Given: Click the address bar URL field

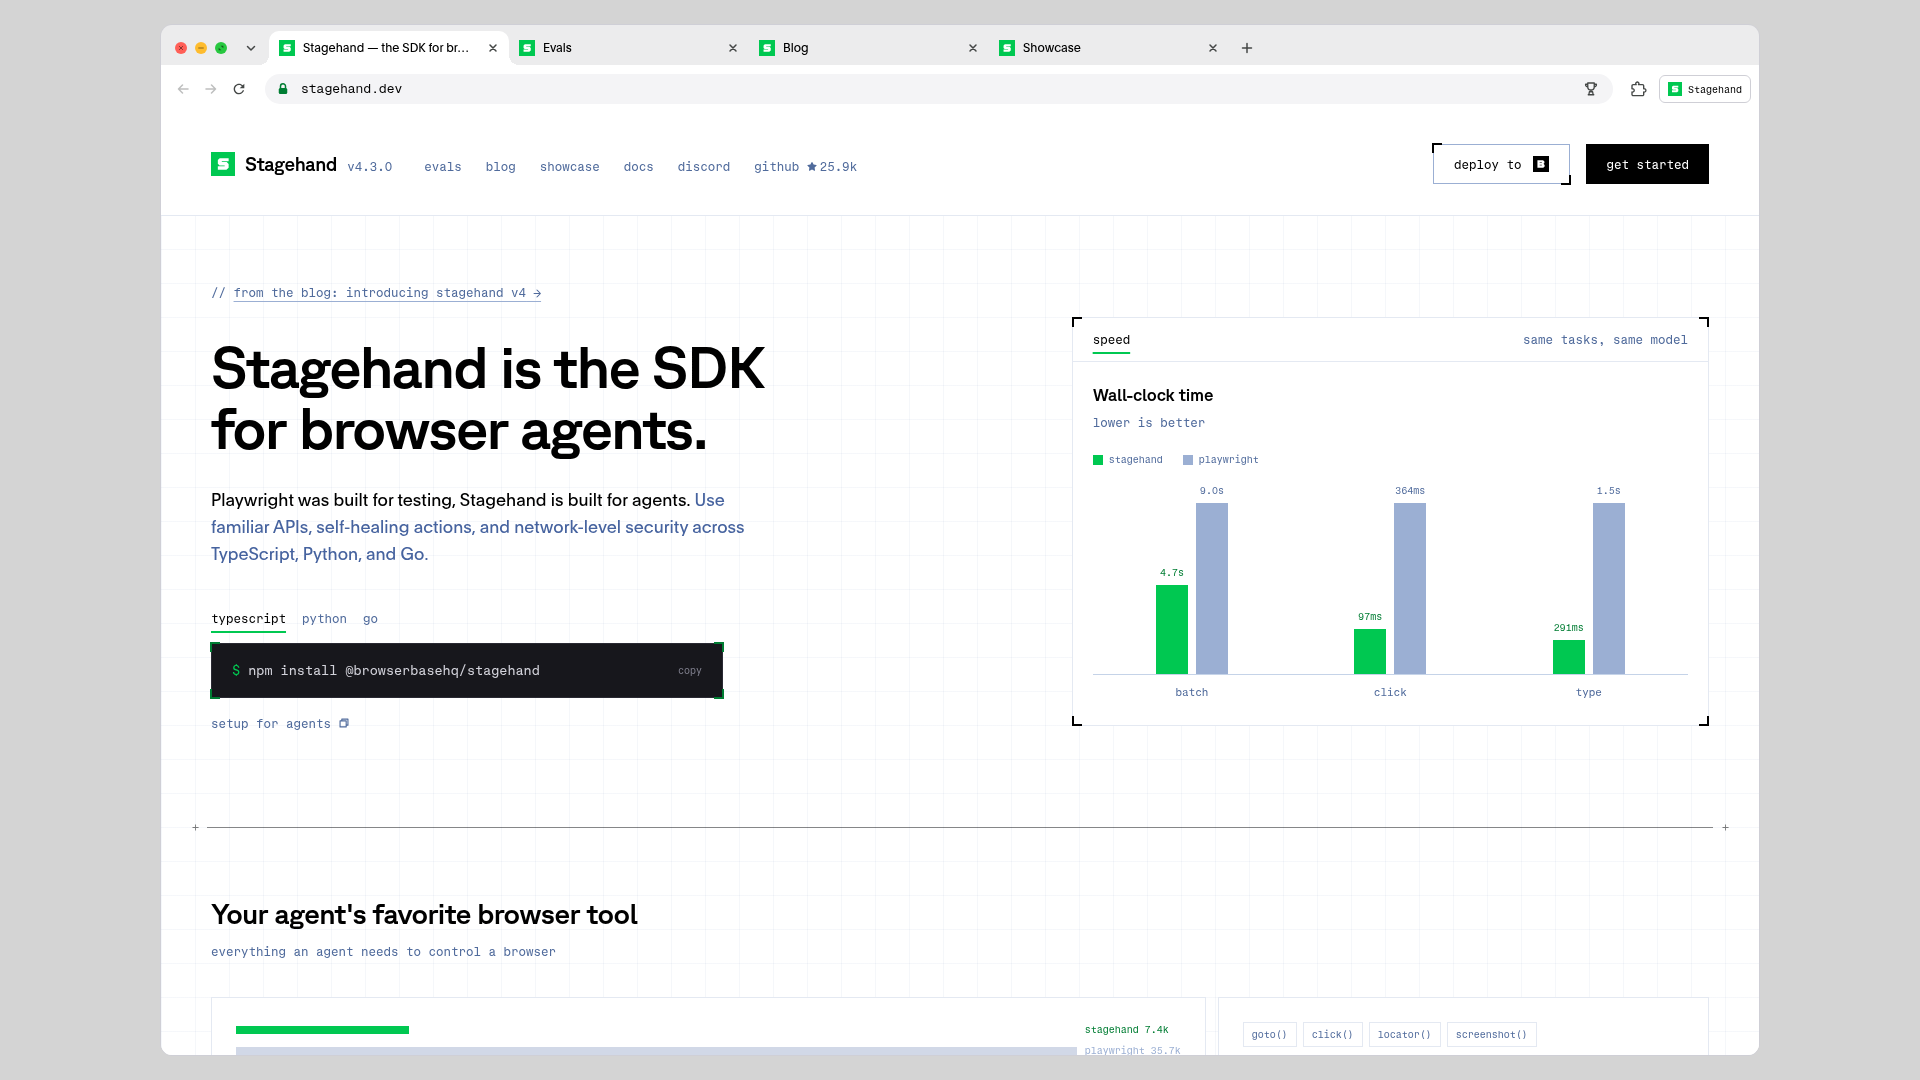Looking at the screenshot, I should pos(938,89).
